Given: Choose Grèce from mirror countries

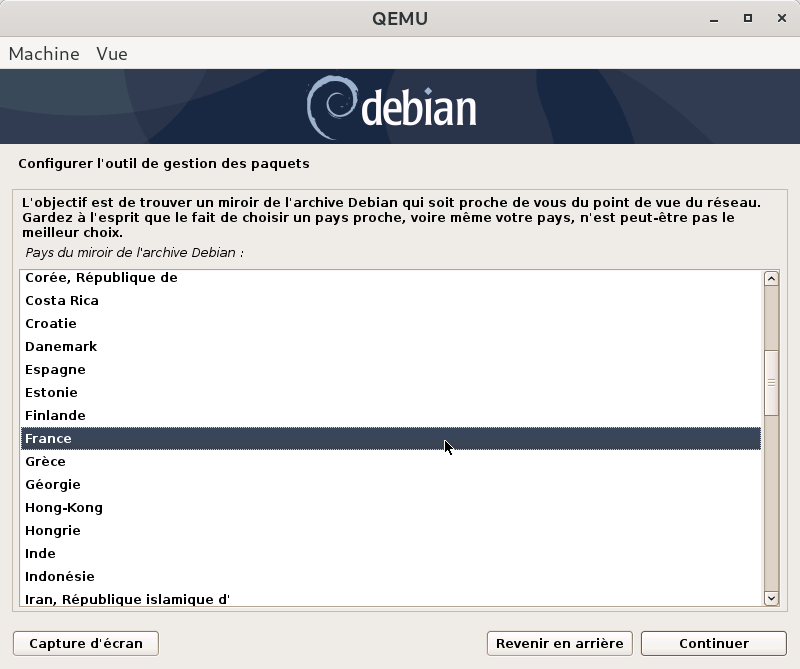Looking at the screenshot, I should [45, 462].
